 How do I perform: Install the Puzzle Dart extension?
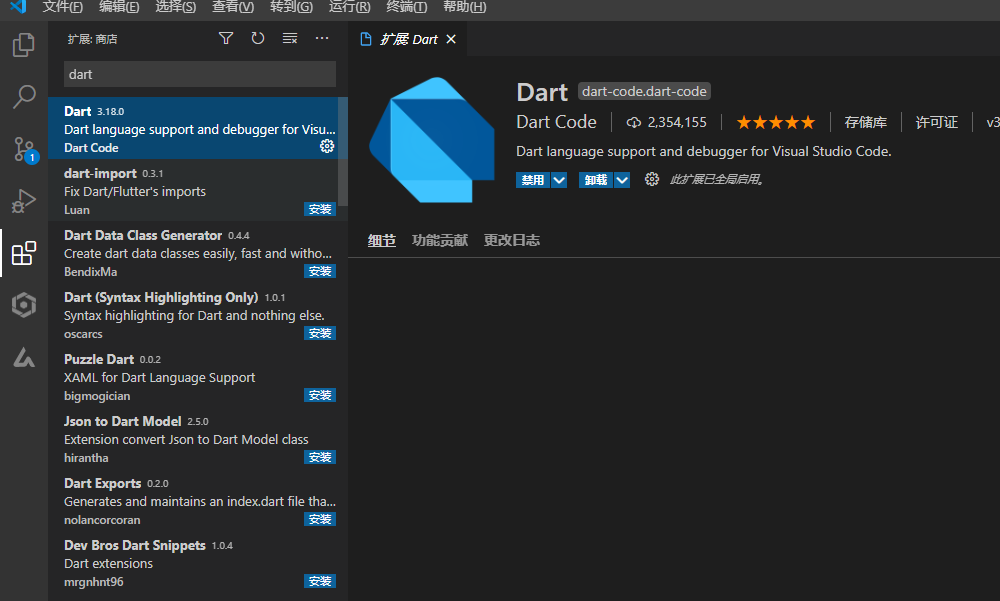coord(320,395)
